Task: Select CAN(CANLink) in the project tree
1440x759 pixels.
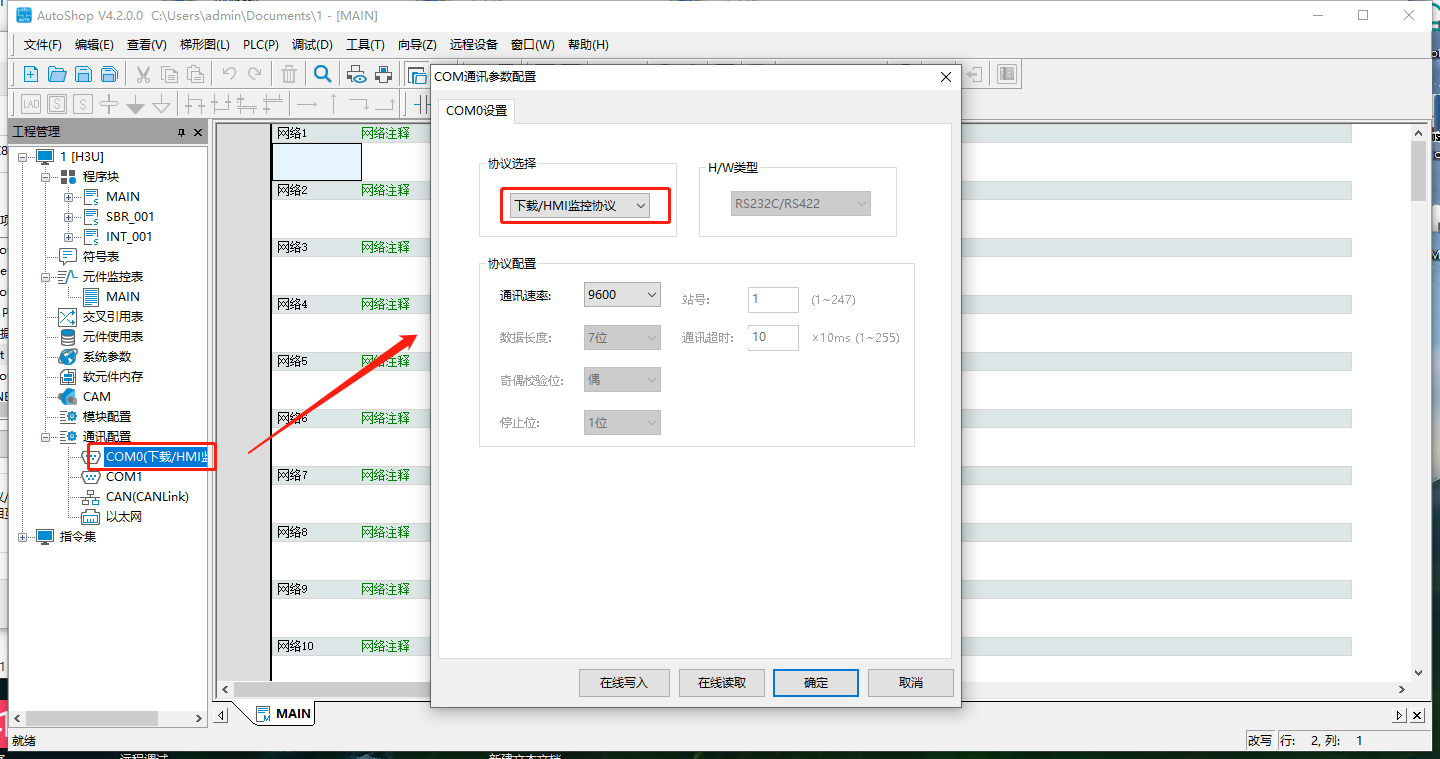Action: tap(147, 497)
